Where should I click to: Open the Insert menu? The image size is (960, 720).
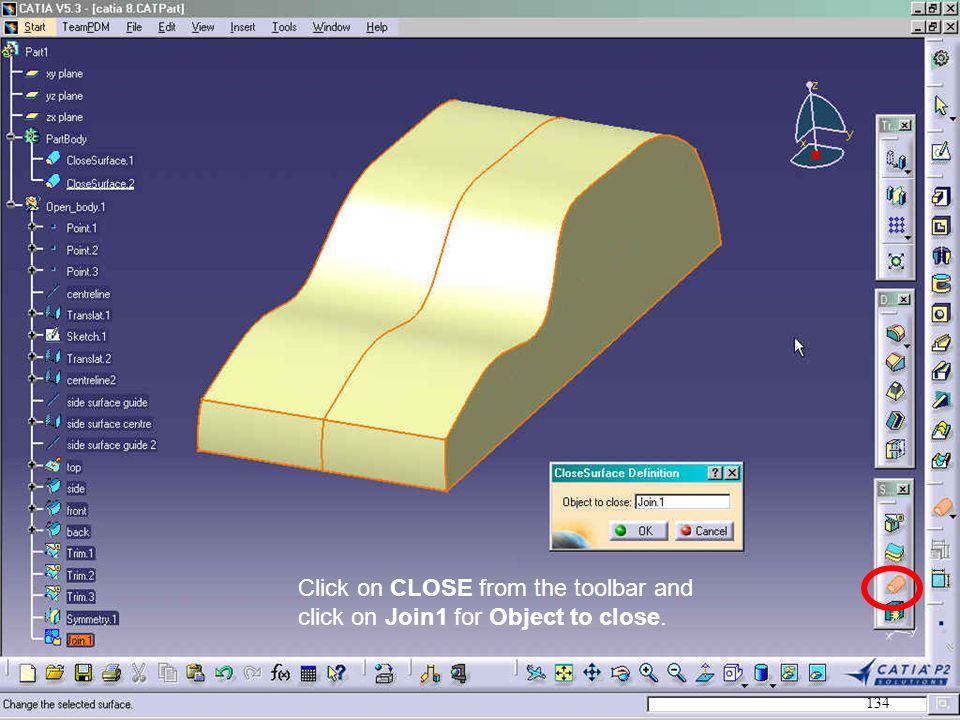tap(242, 27)
